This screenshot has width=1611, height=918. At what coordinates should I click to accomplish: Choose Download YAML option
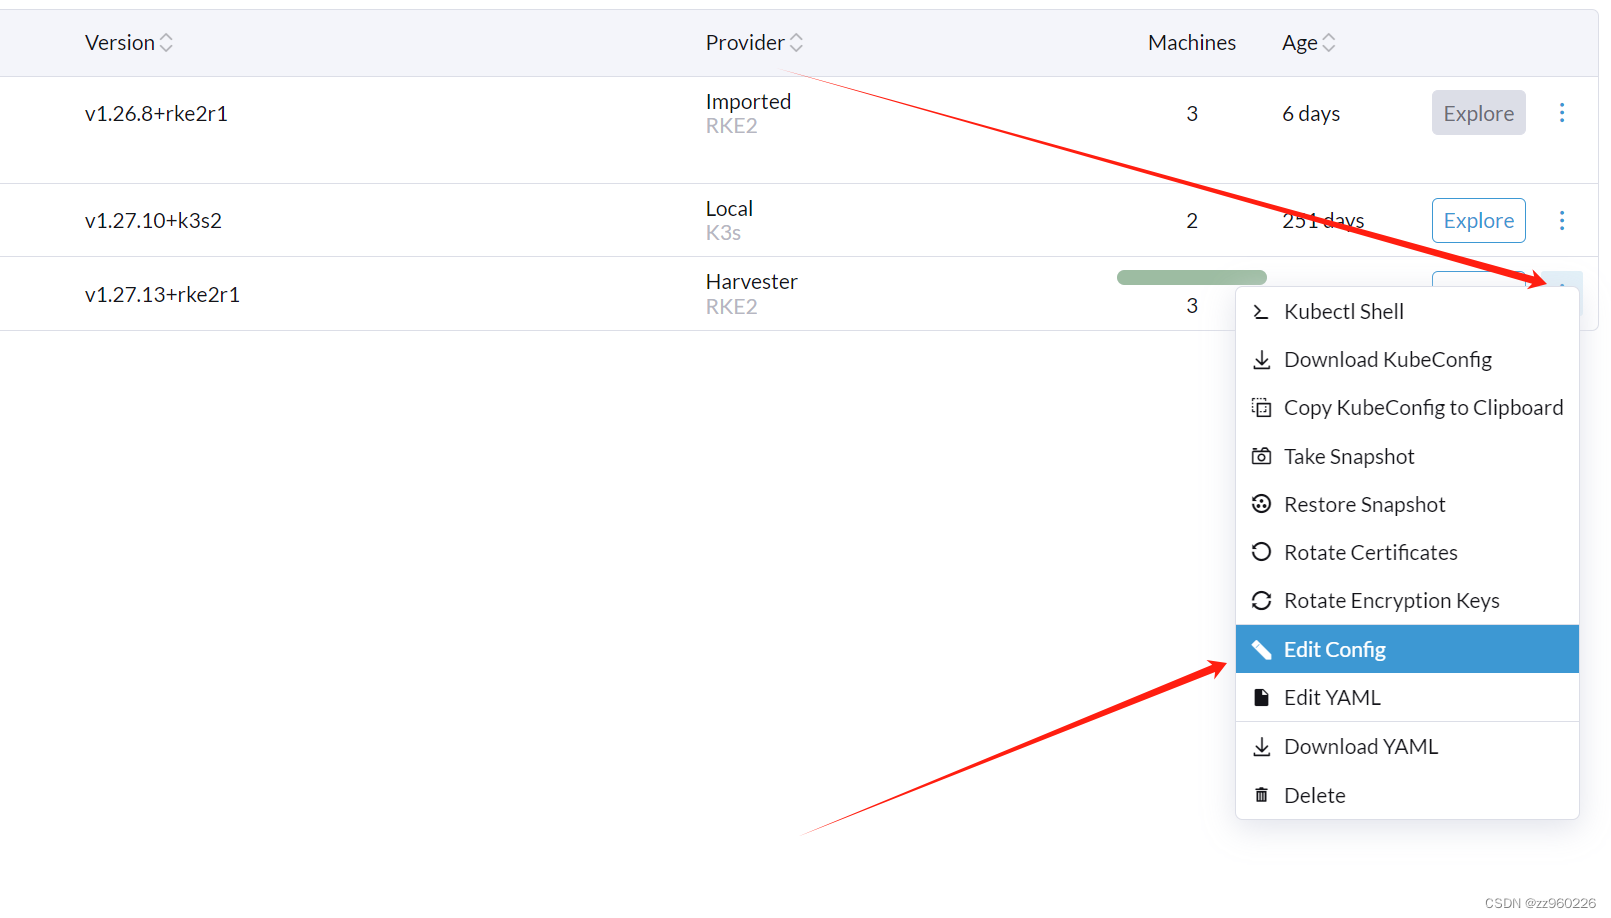(1407, 747)
